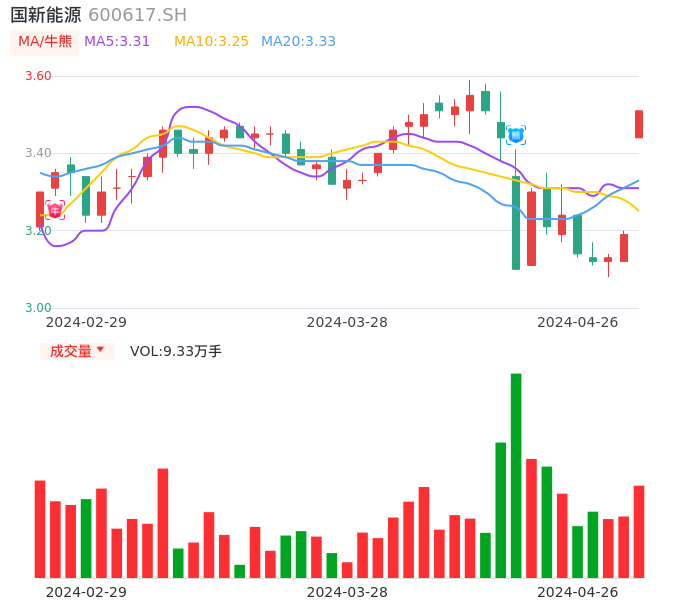
Task: Click the 600617.SH stock code
Action: click(137, 15)
